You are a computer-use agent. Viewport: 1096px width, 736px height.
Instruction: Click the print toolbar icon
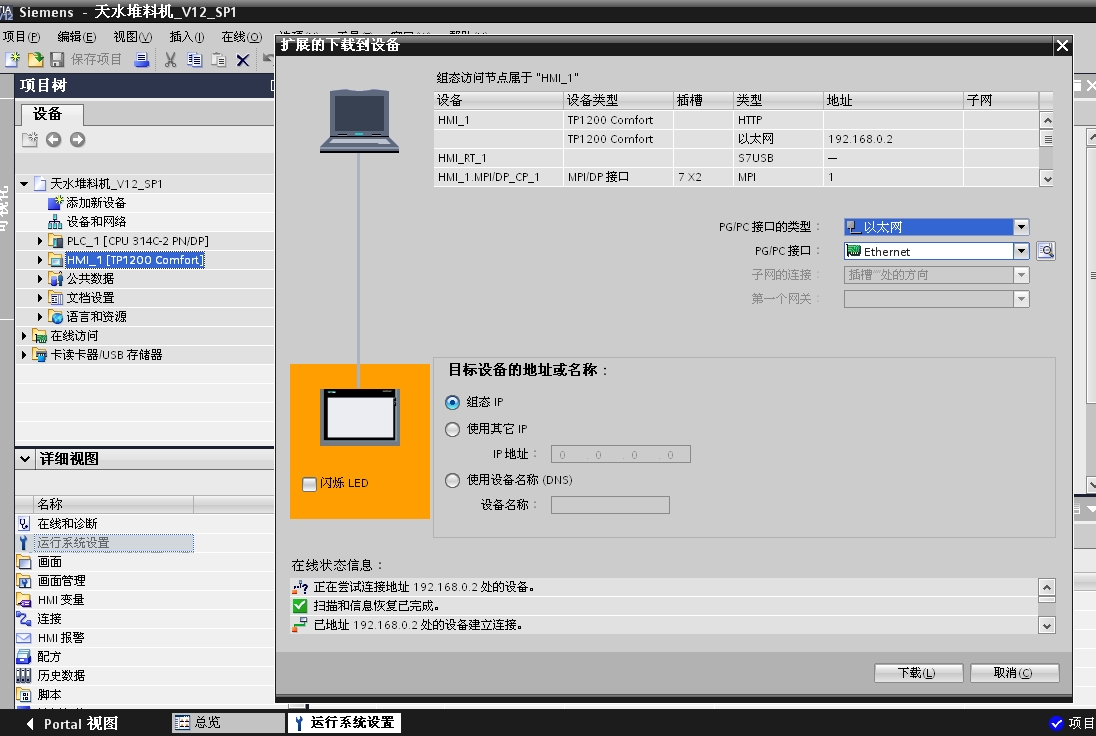point(142,59)
